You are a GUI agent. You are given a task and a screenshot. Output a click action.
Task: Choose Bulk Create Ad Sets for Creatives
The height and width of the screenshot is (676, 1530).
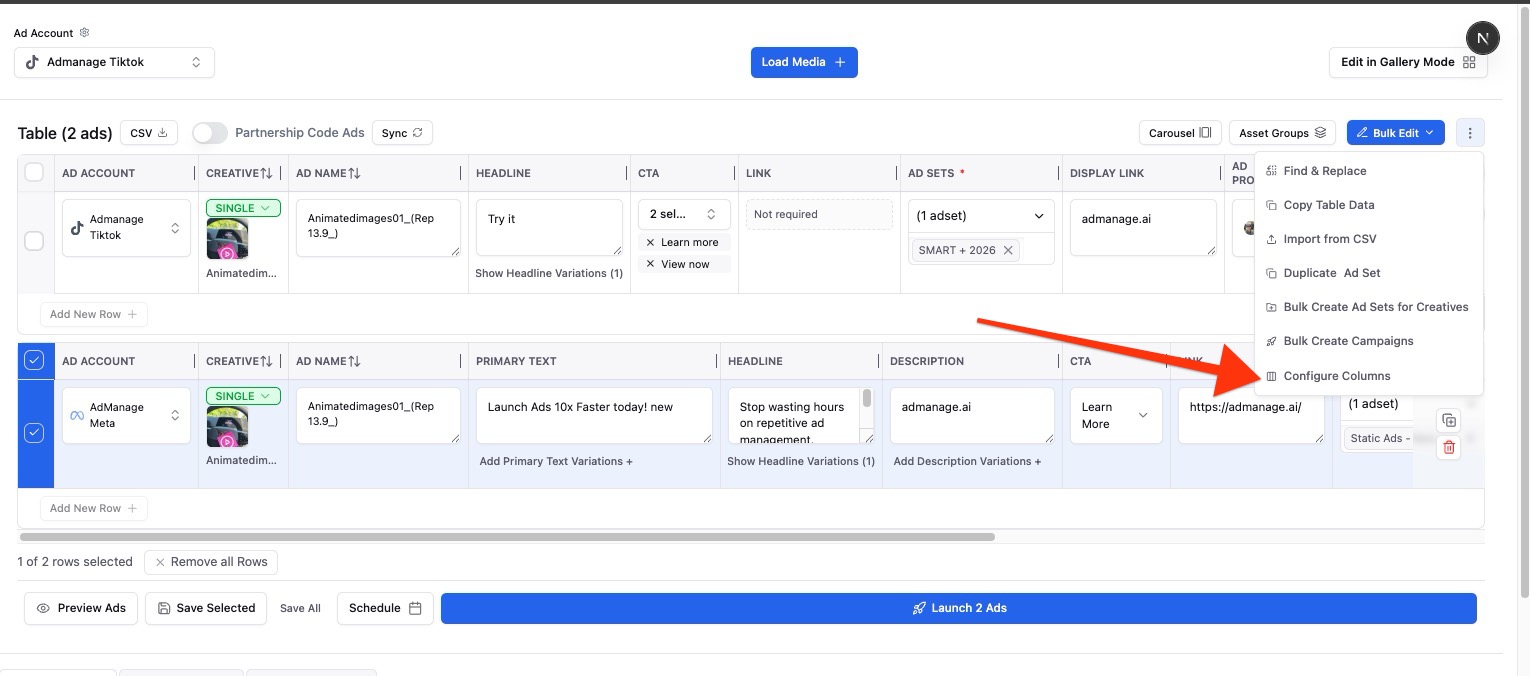[x=1369, y=307]
